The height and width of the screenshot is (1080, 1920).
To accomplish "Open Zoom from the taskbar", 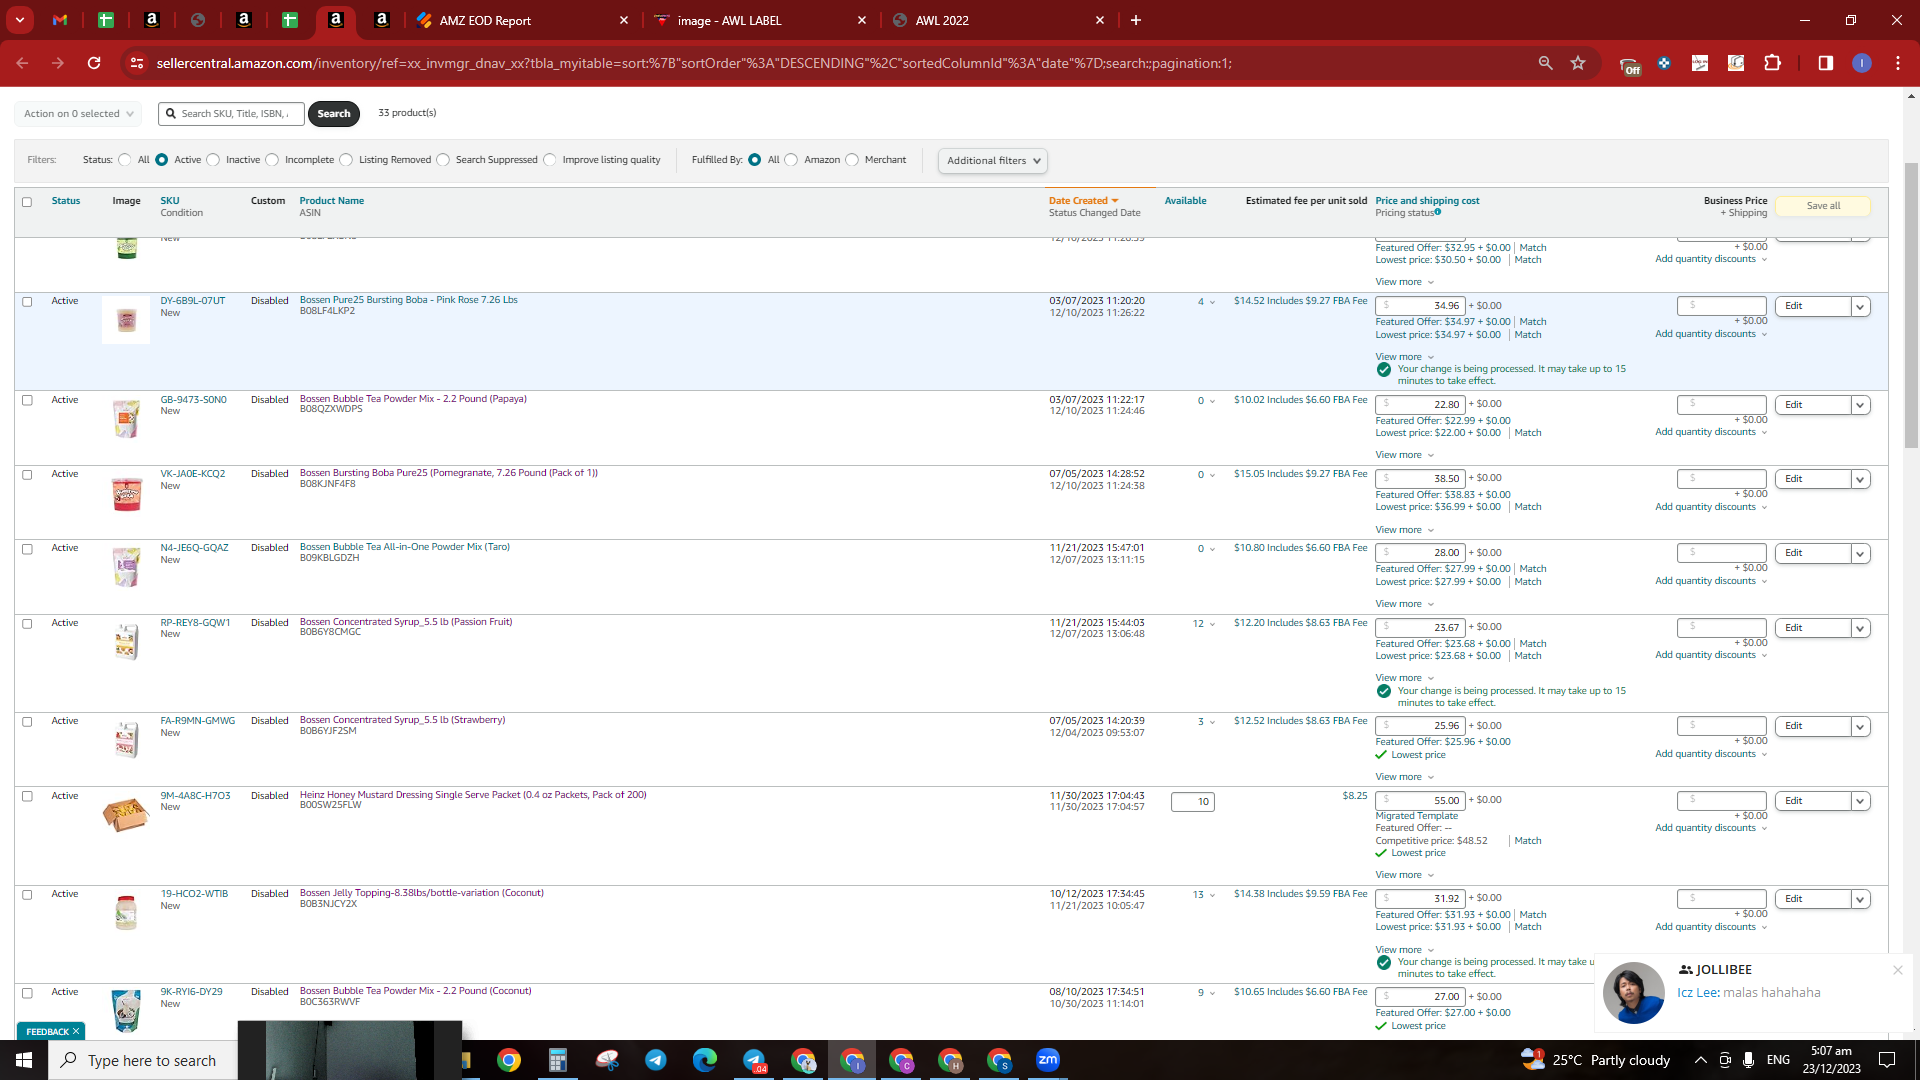I will click(1048, 1060).
